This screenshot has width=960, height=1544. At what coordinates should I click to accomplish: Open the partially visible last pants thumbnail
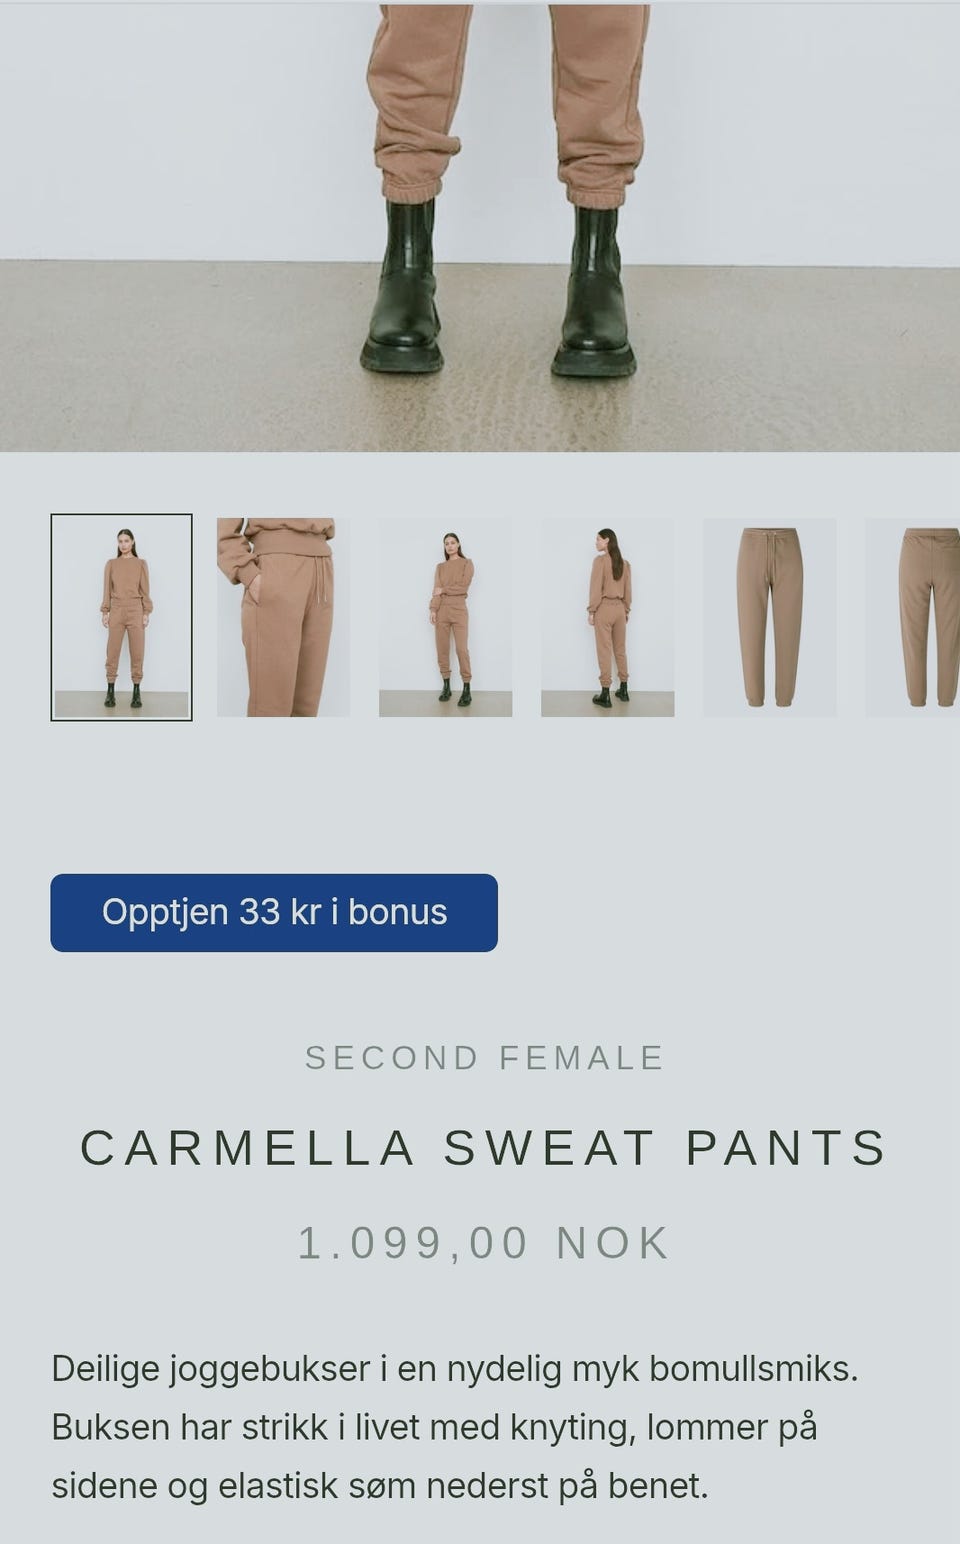click(912, 617)
